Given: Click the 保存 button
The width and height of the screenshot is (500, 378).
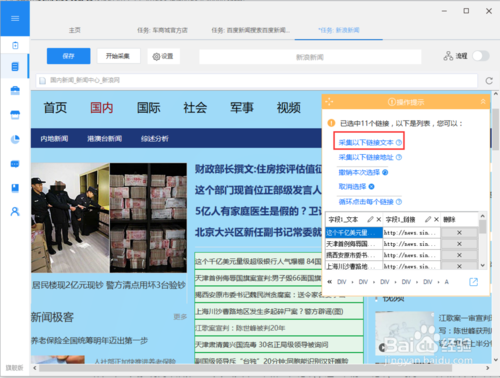Looking at the screenshot, I should tap(68, 56).
